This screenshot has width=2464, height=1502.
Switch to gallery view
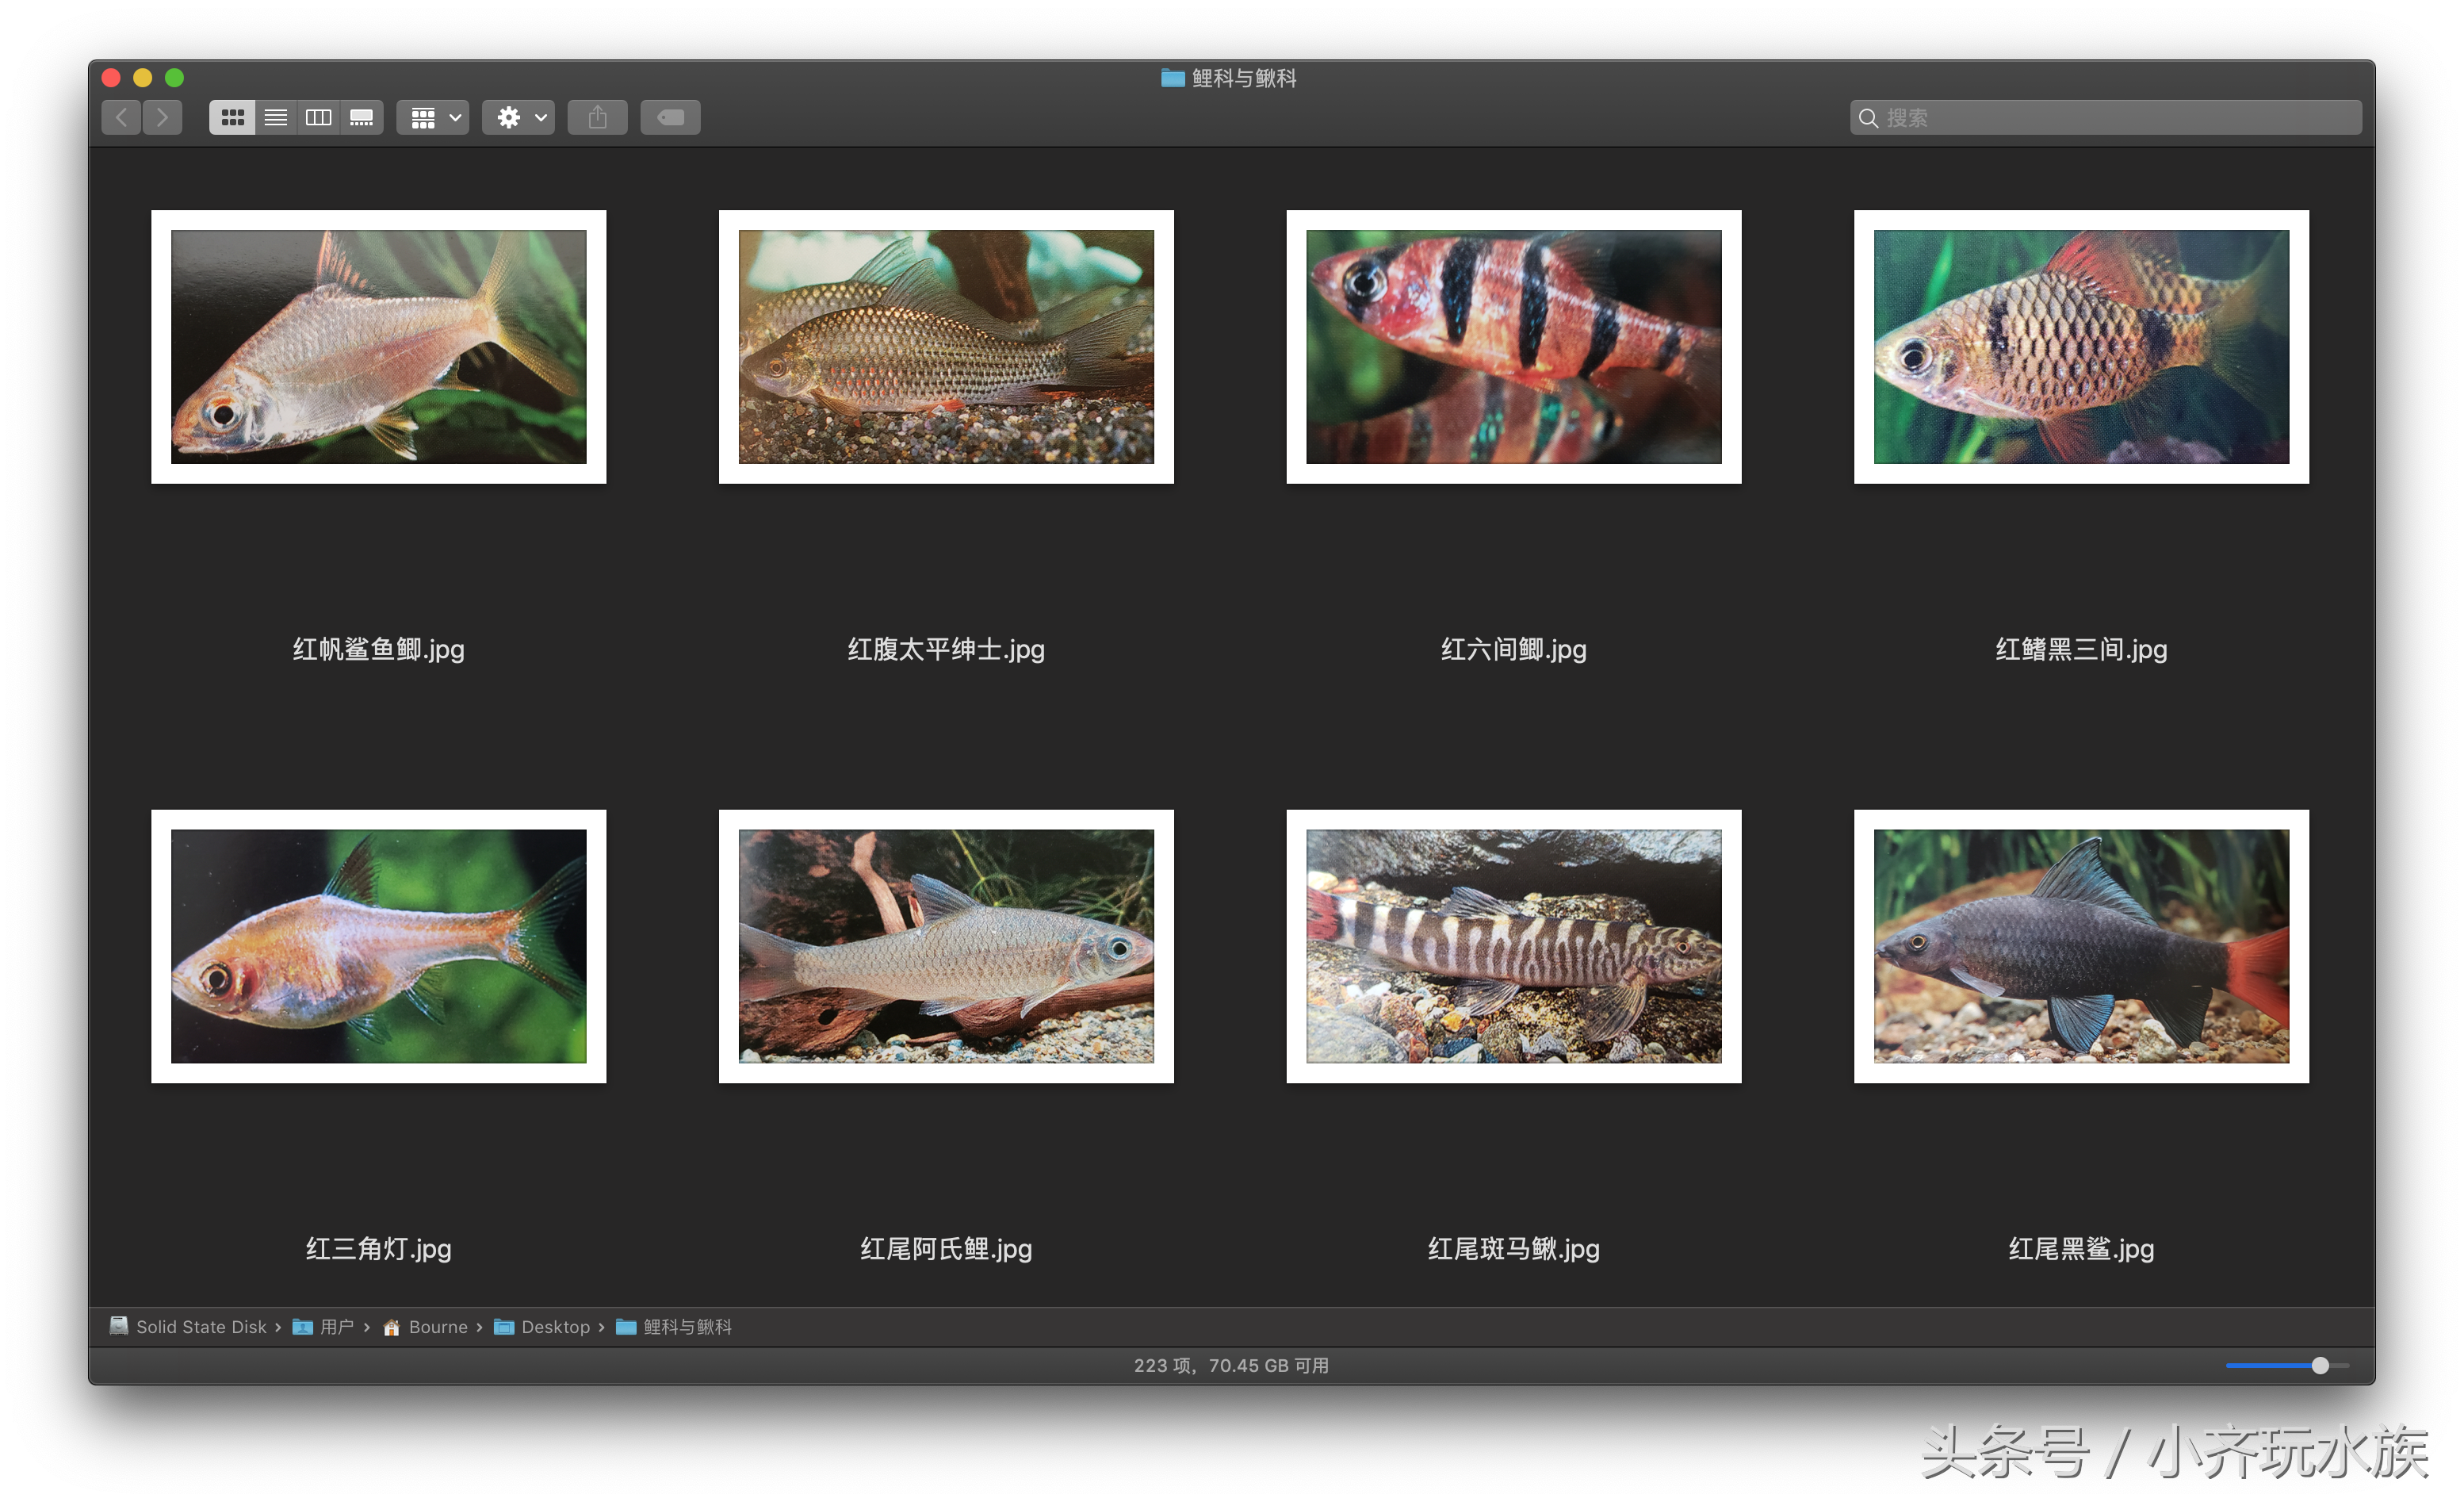coord(361,118)
